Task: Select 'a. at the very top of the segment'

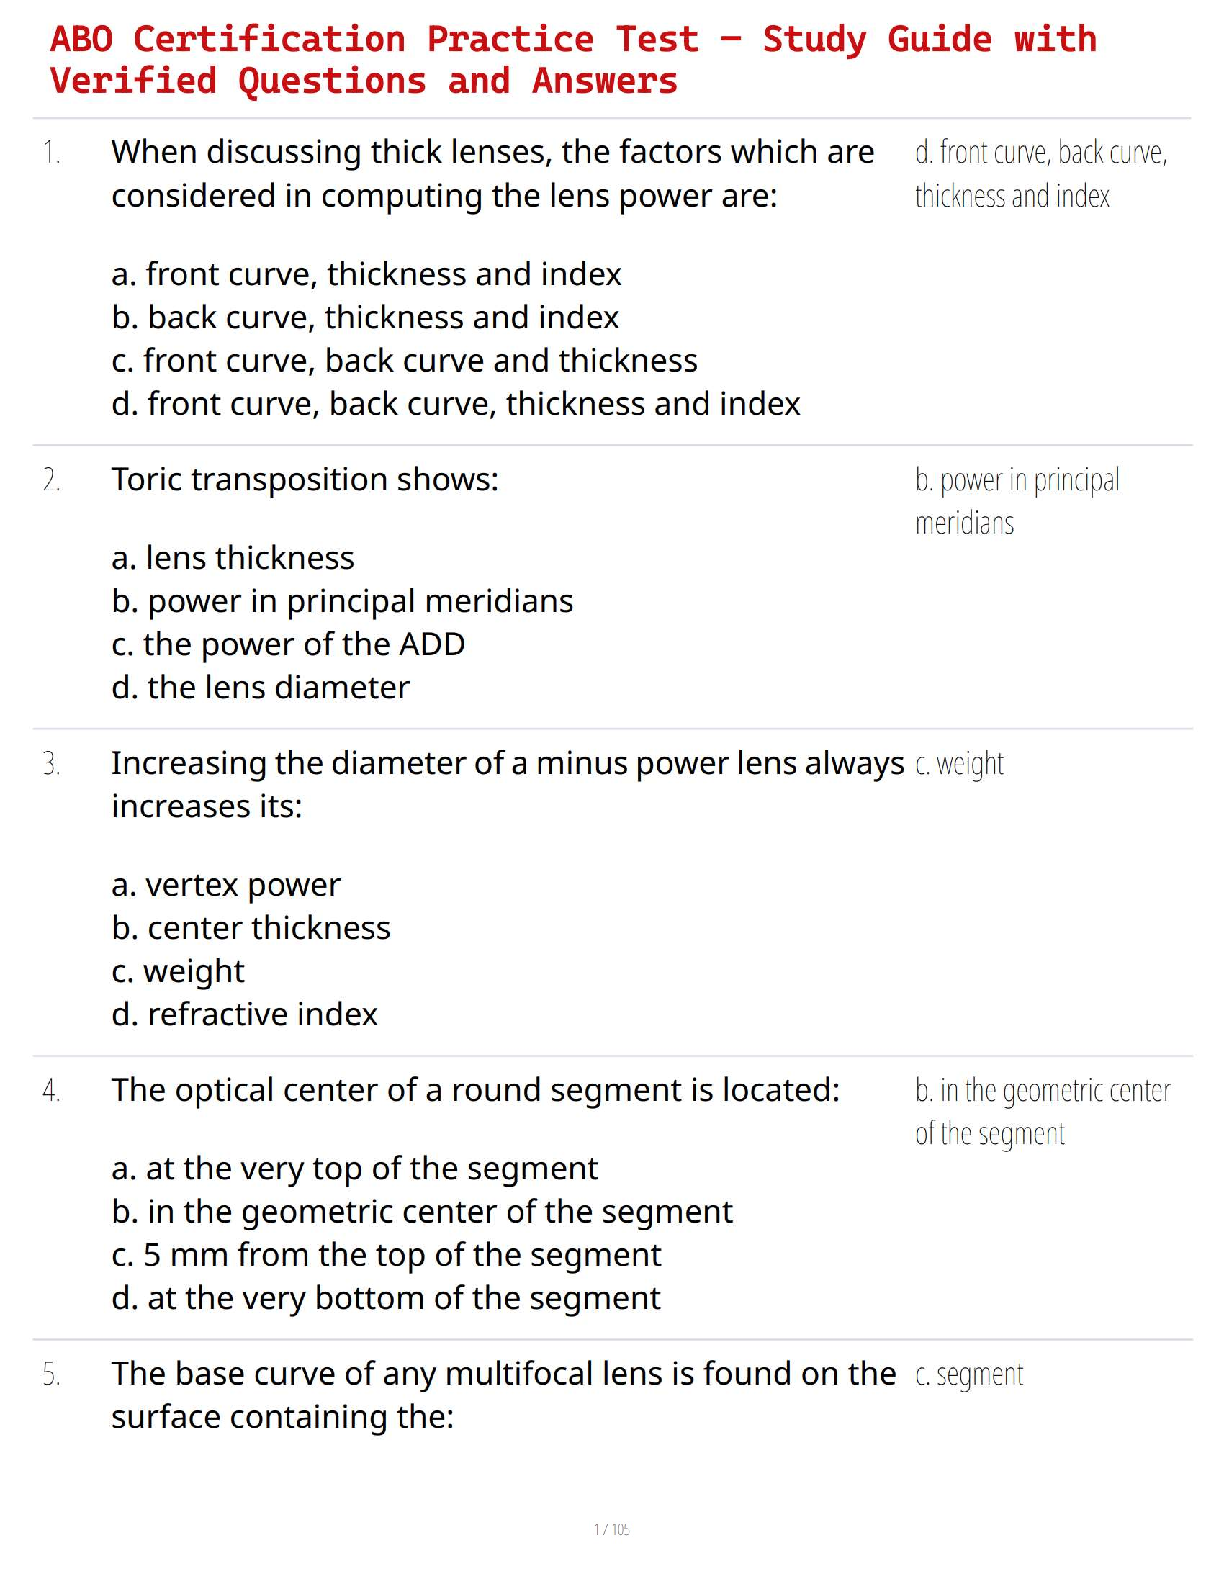Action: pos(354,1168)
